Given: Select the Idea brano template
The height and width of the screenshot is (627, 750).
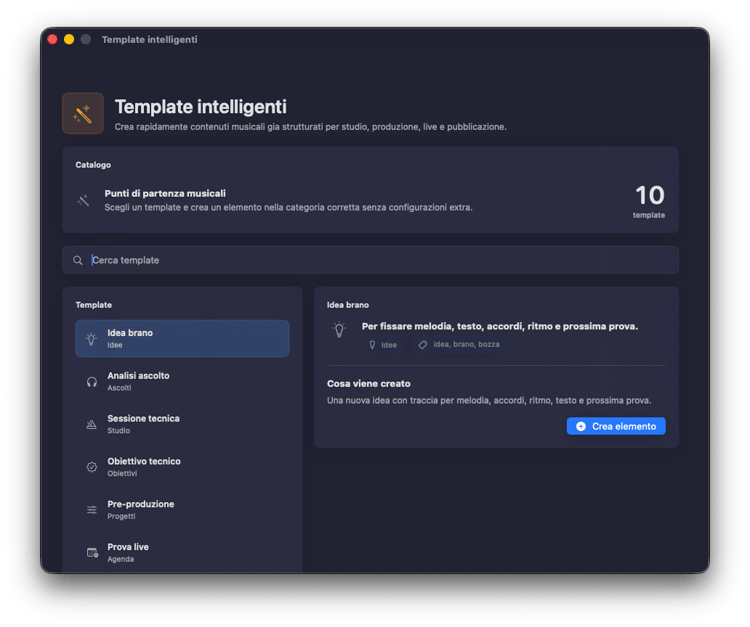Looking at the screenshot, I should (182, 339).
